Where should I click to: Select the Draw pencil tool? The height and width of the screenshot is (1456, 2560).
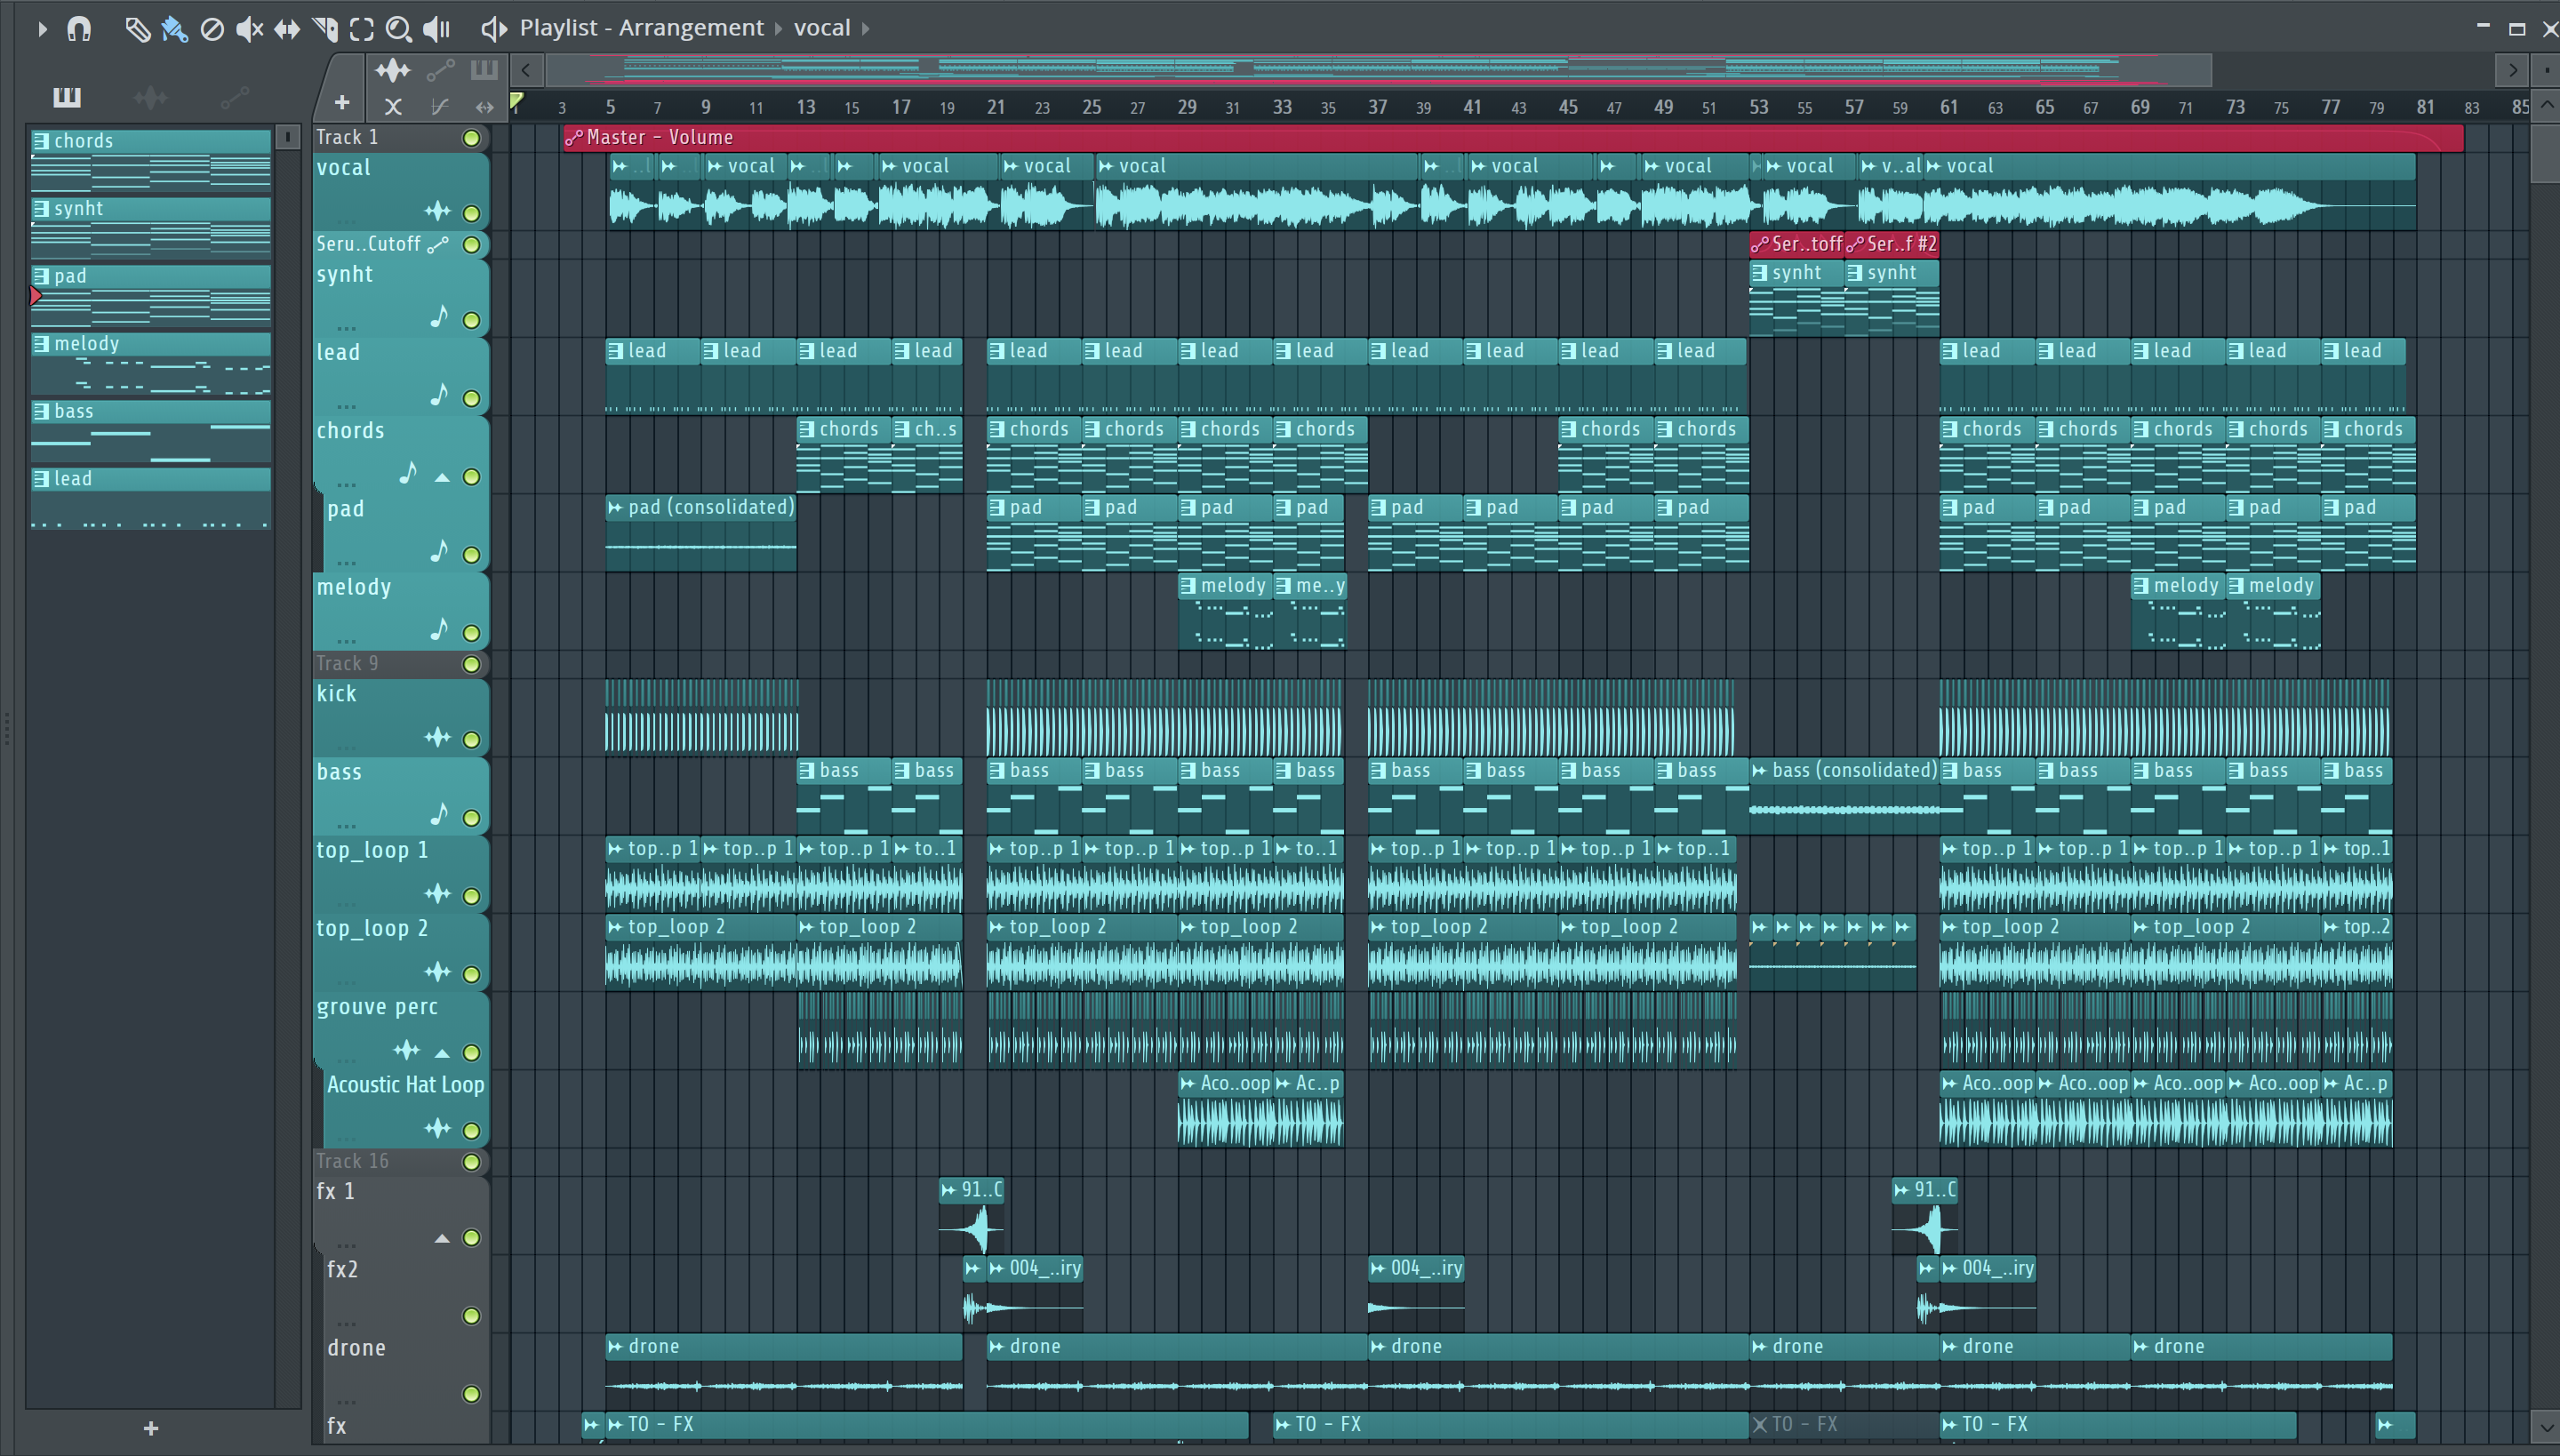pyautogui.click(x=137, y=29)
